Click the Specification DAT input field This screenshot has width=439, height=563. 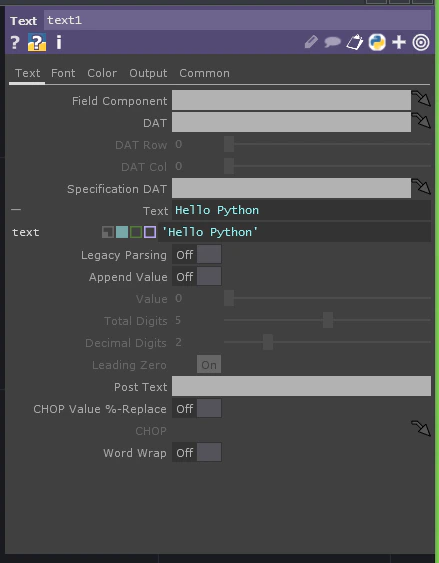[291, 188]
